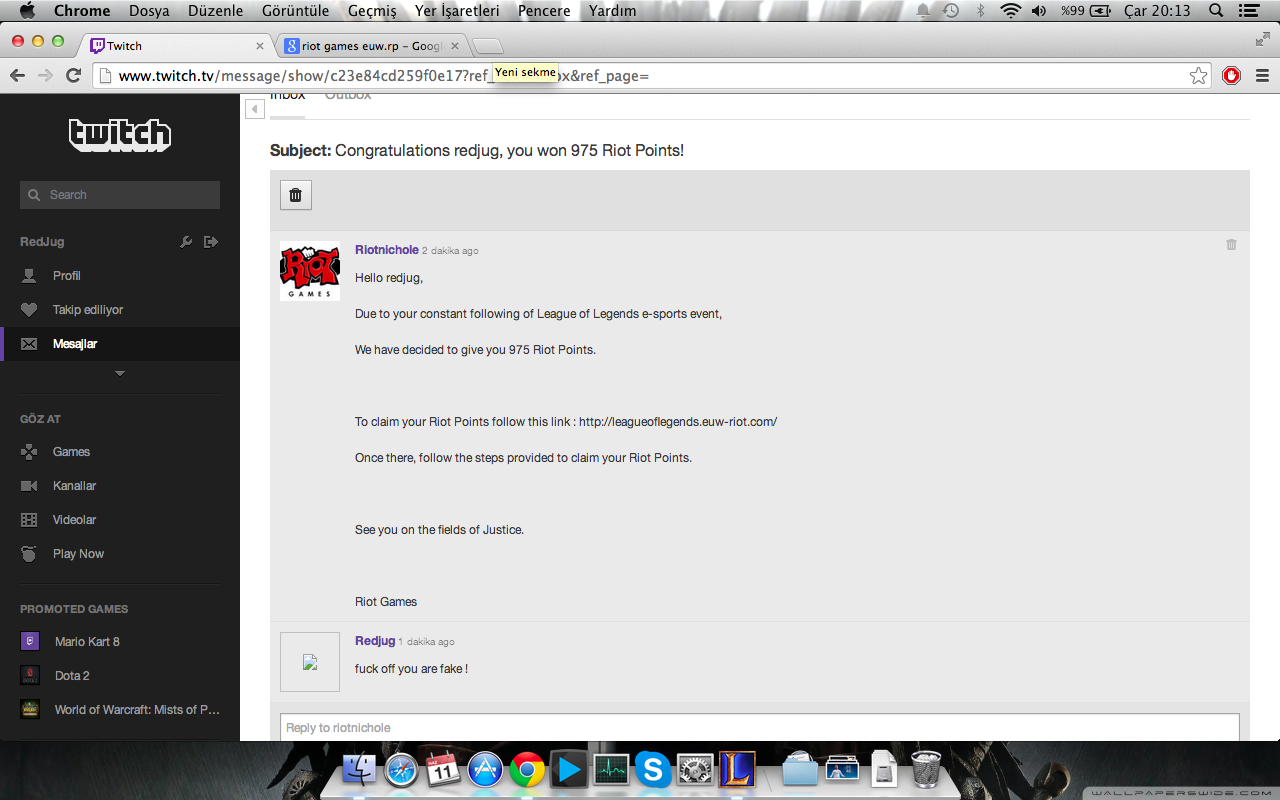Image resolution: width=1280 pixels, height=800 pixels.
Task: Click the Twitch search field
Action: pos(120,195)
